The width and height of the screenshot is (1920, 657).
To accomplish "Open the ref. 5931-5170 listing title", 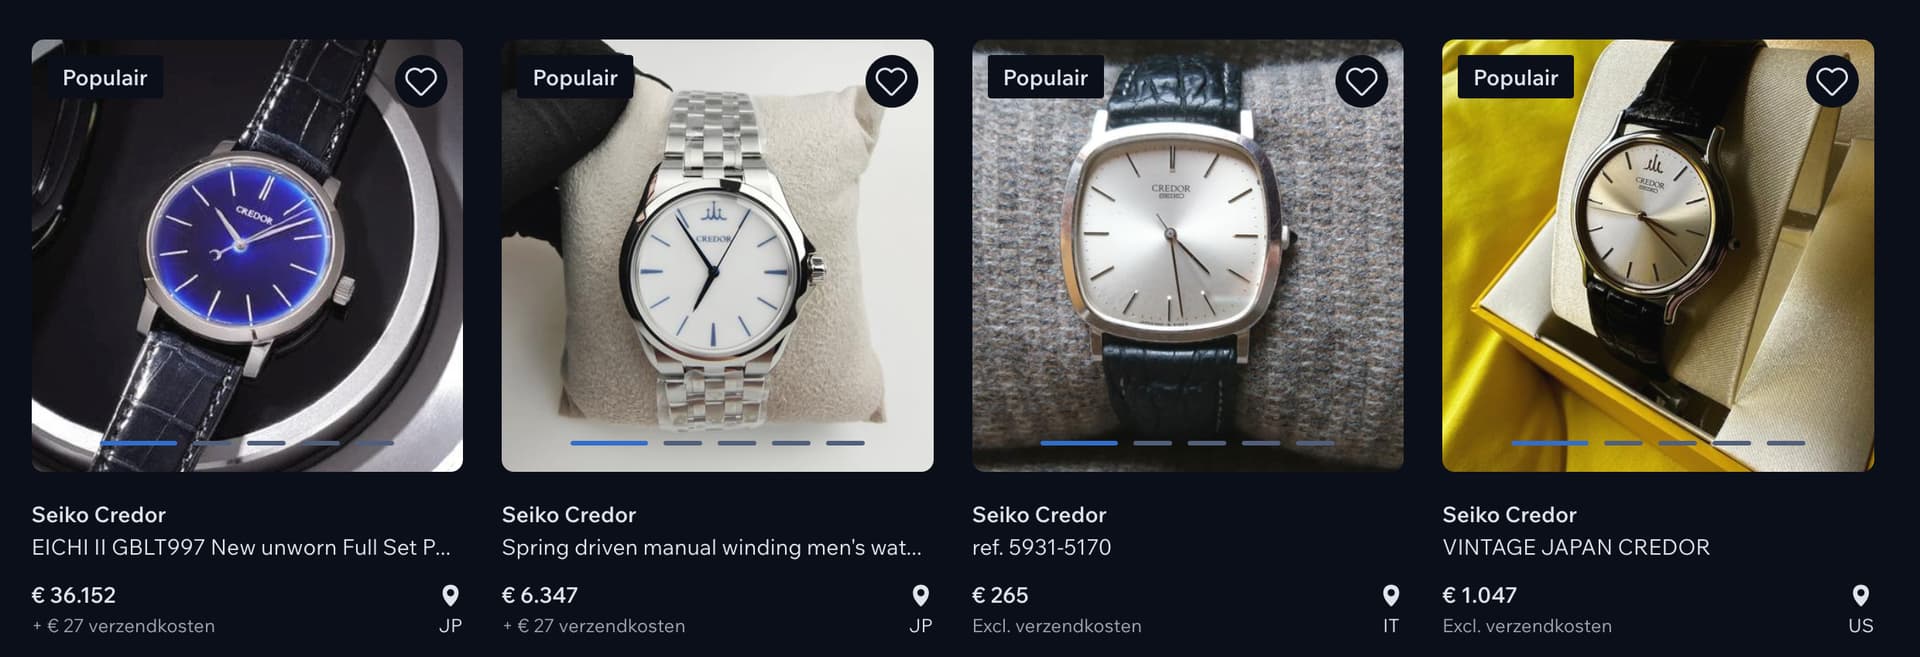I will tap(1041, 547).
